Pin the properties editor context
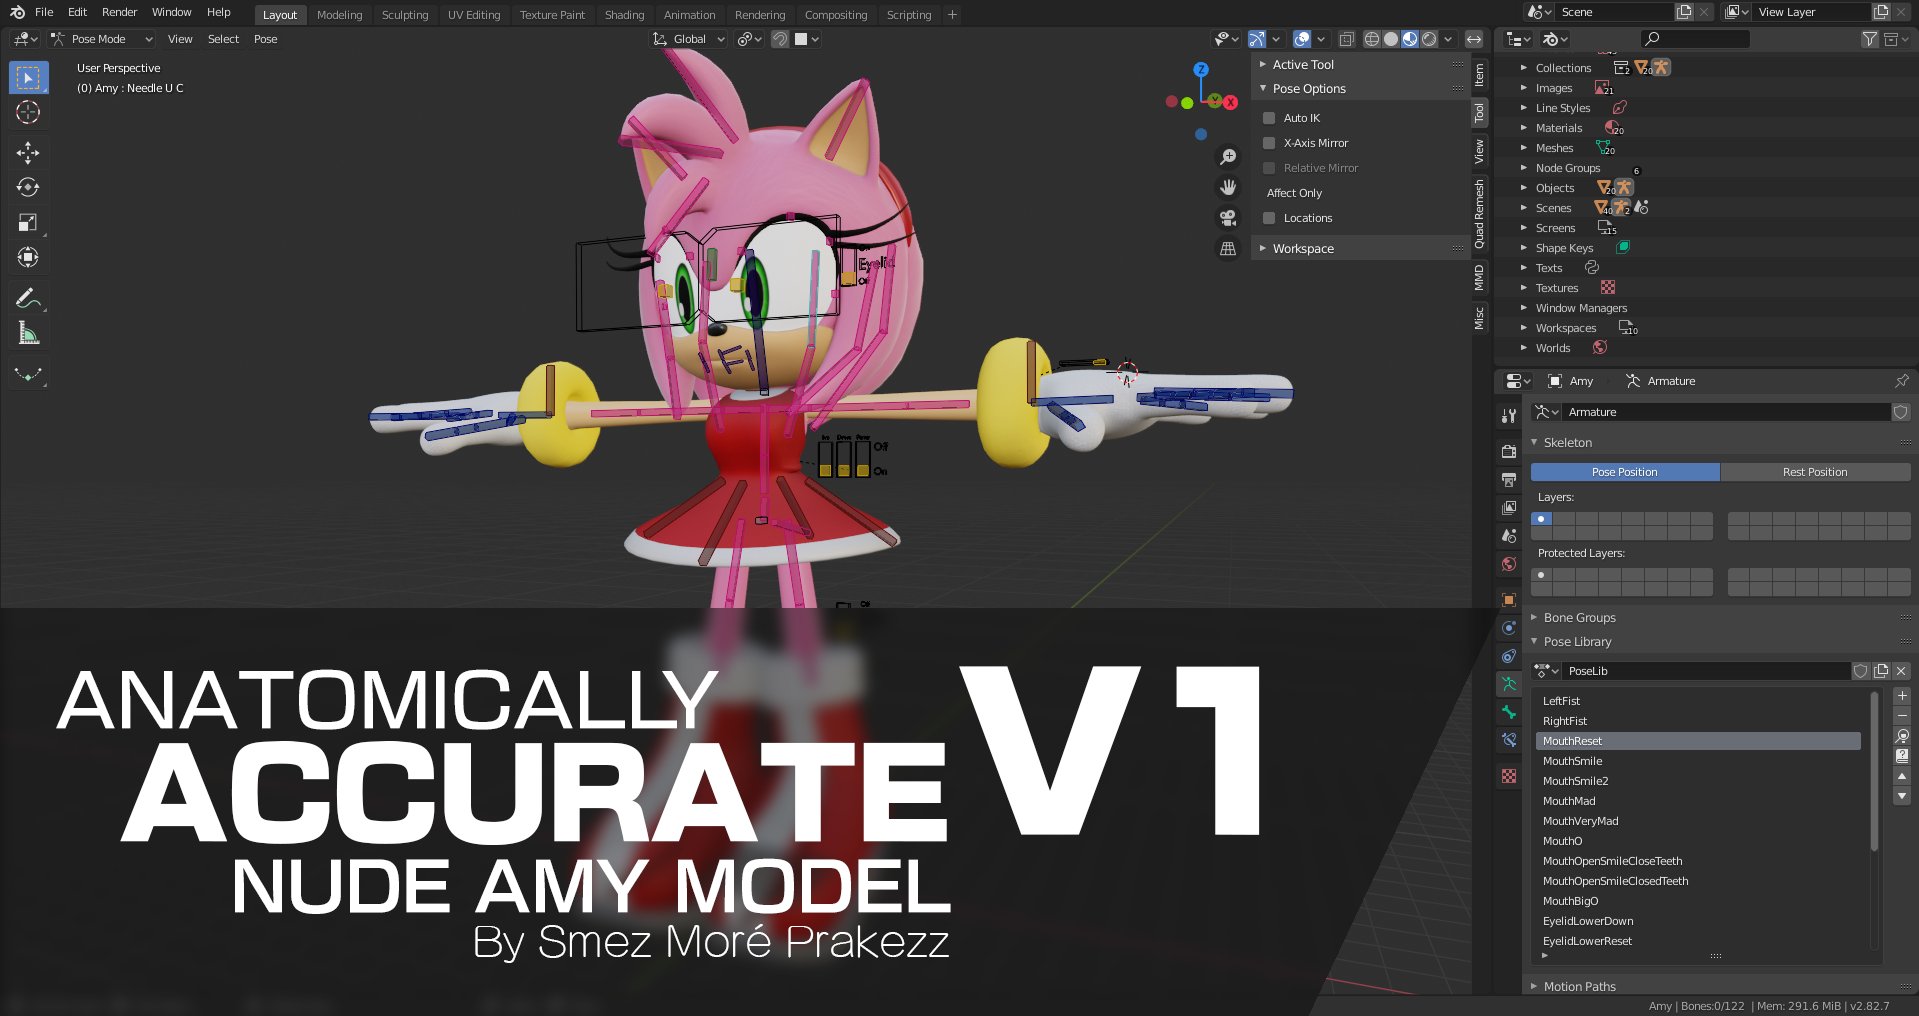Image resolution: width=1919 pixels, height=1016 pixels. (1901, 381)
